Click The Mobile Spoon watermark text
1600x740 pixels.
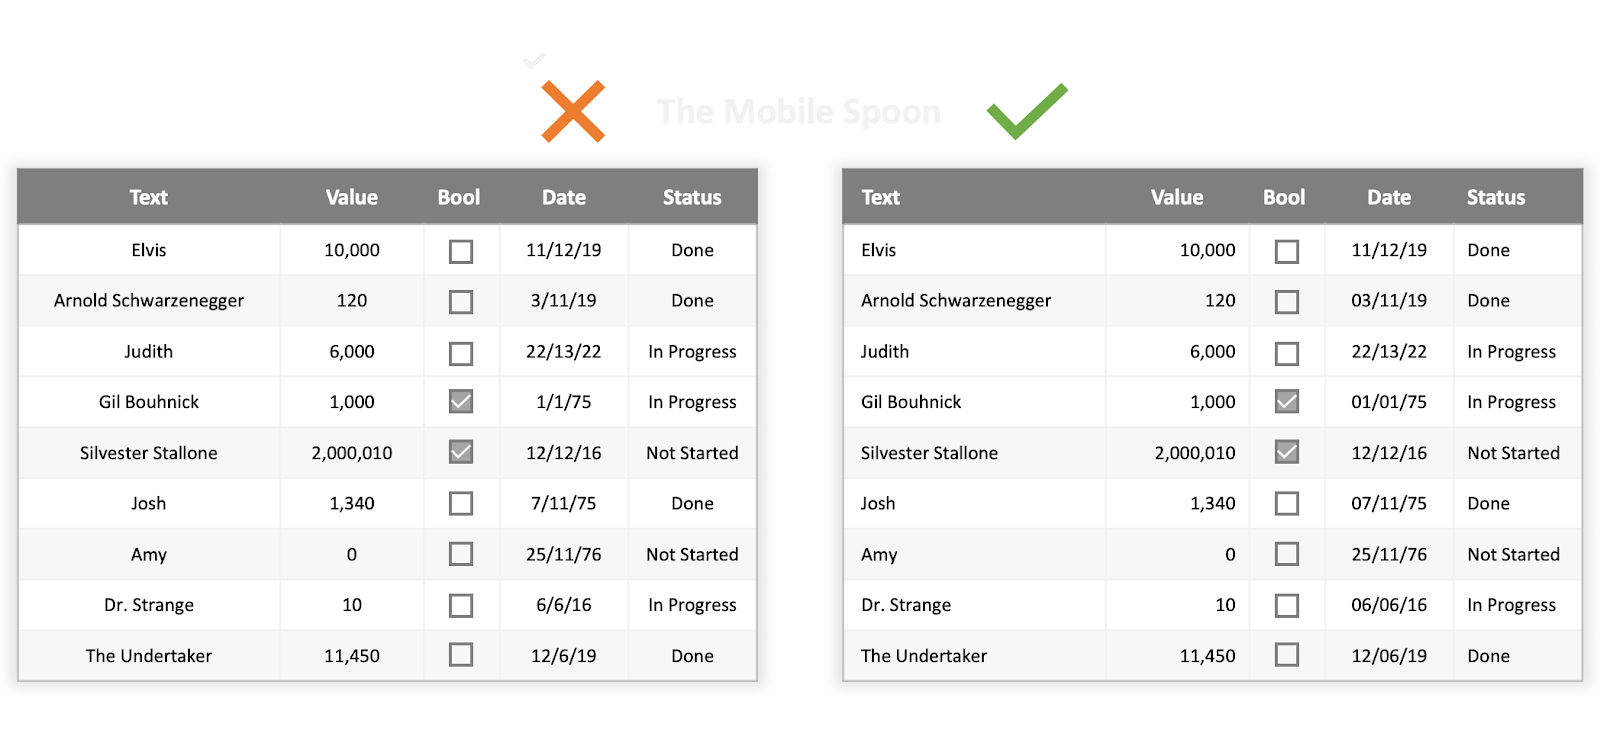pyautogui.click(x=798, y=112)
